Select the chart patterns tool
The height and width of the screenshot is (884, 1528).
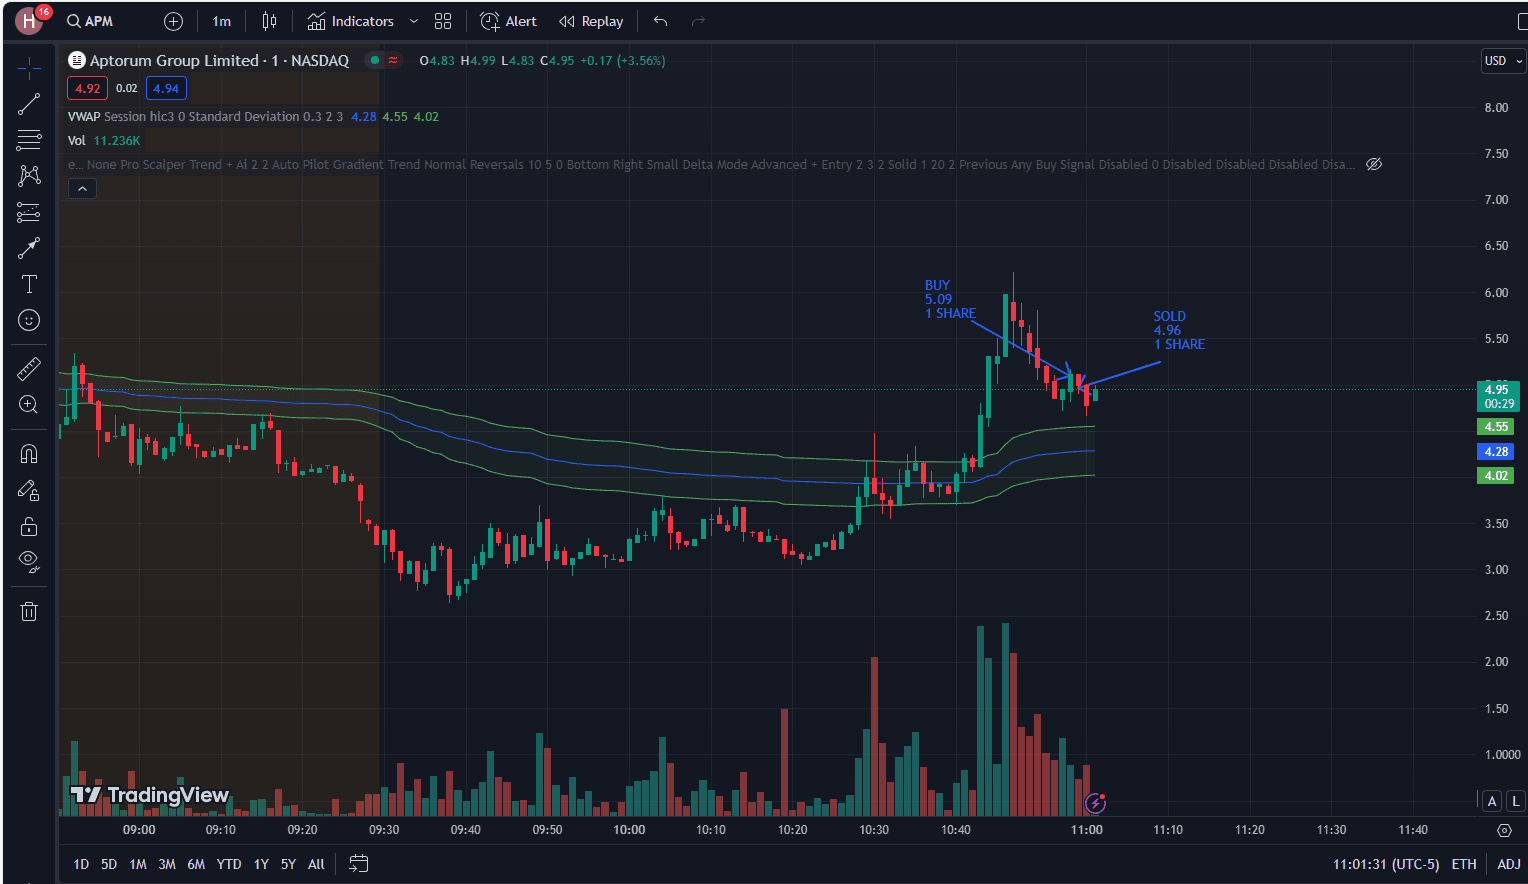pos(29,176)
